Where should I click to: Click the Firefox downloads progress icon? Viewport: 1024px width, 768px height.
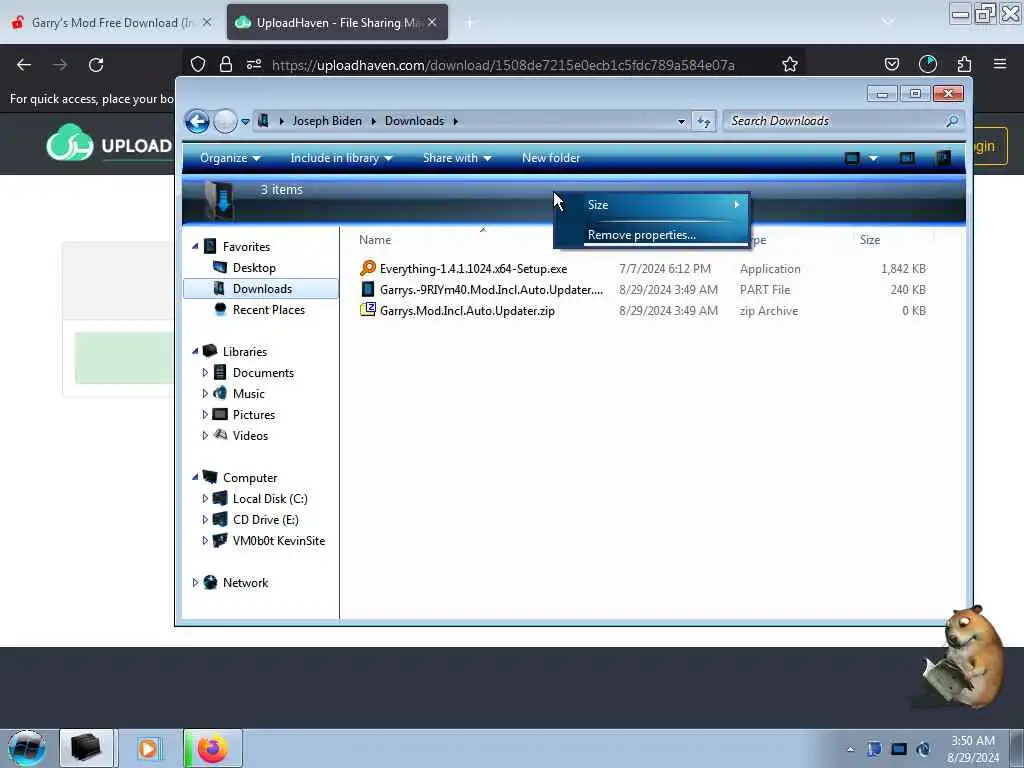tap(927, 65)
